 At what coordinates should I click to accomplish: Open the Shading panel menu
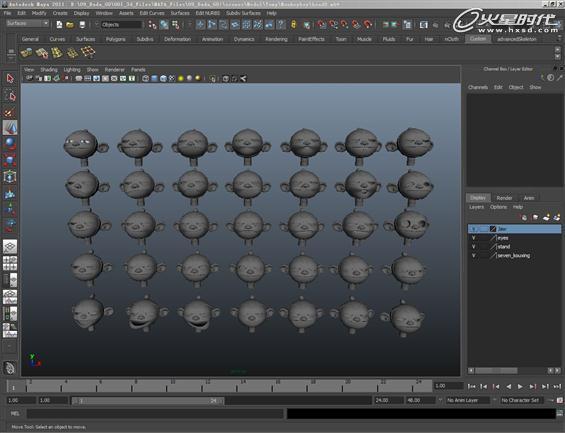pos(49,70)
